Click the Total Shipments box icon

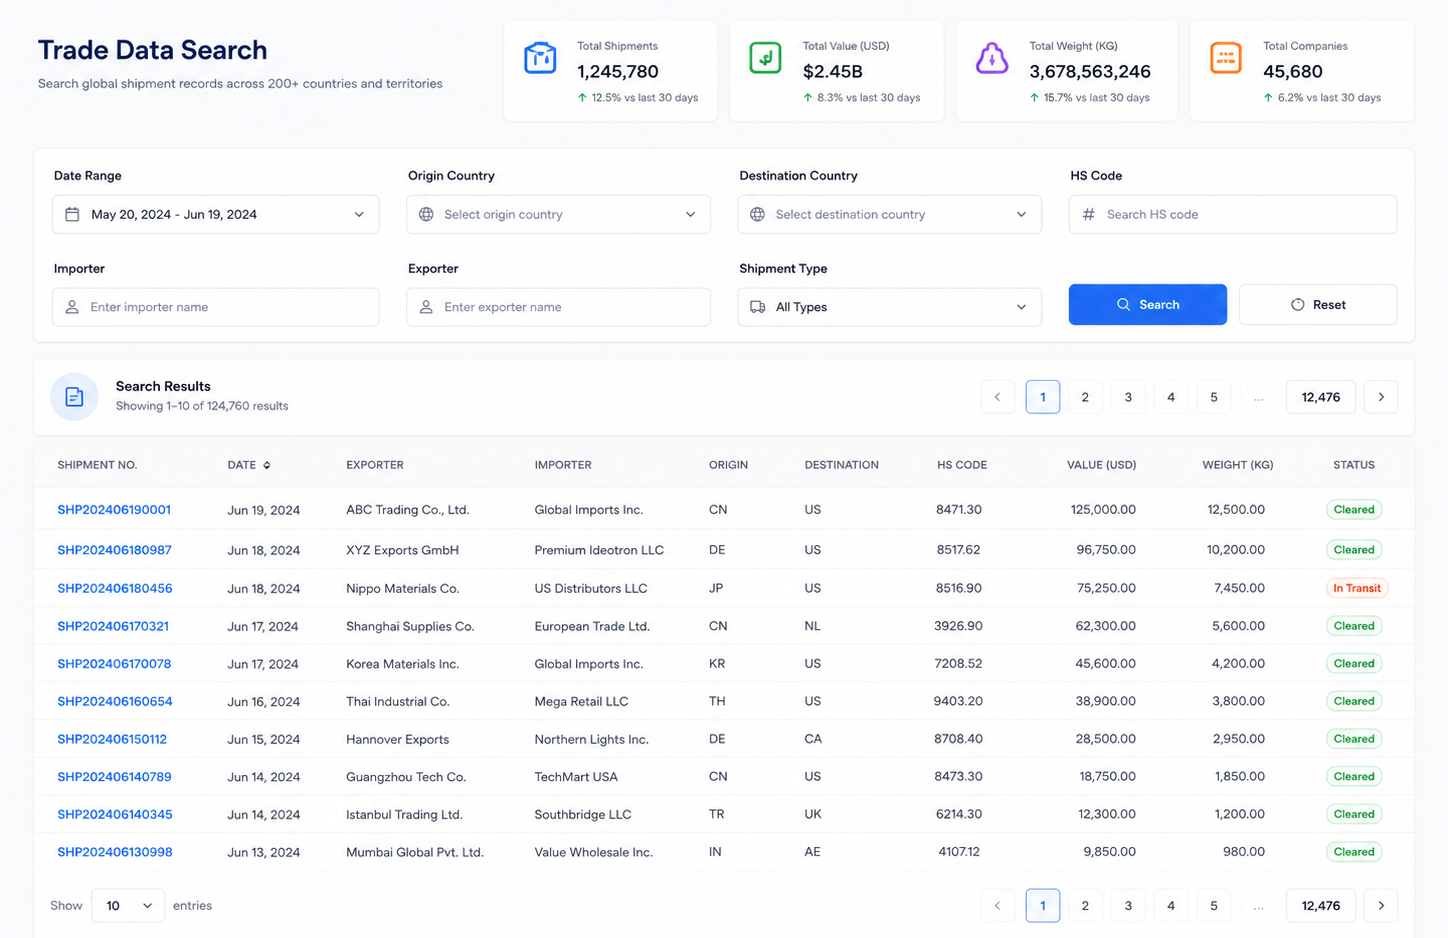(540, 58)
